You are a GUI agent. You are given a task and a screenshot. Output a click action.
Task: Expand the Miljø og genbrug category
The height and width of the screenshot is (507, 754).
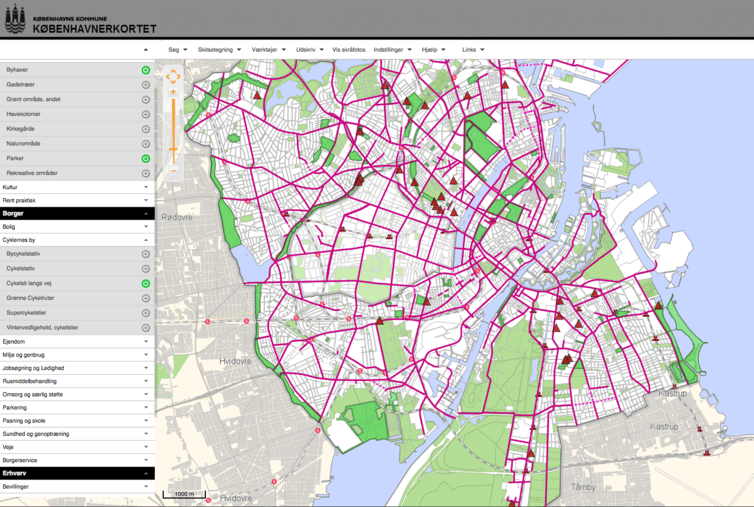(77, 355)
